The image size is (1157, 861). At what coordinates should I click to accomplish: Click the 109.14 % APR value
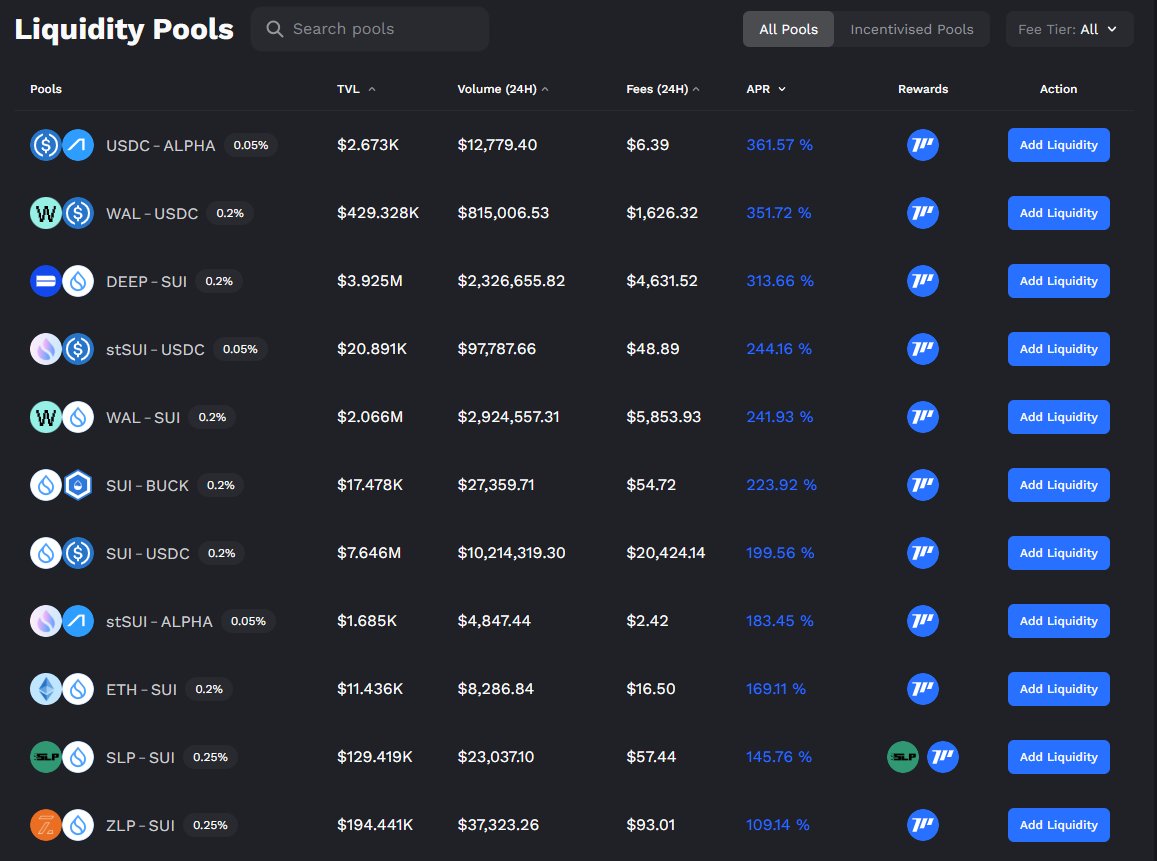coord(778,825)
